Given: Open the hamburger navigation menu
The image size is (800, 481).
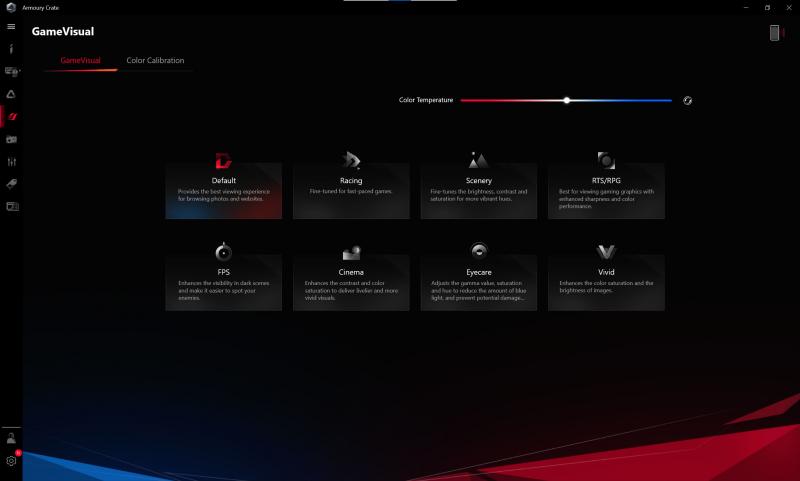Looking at the screenshot, I should point(11,27).
